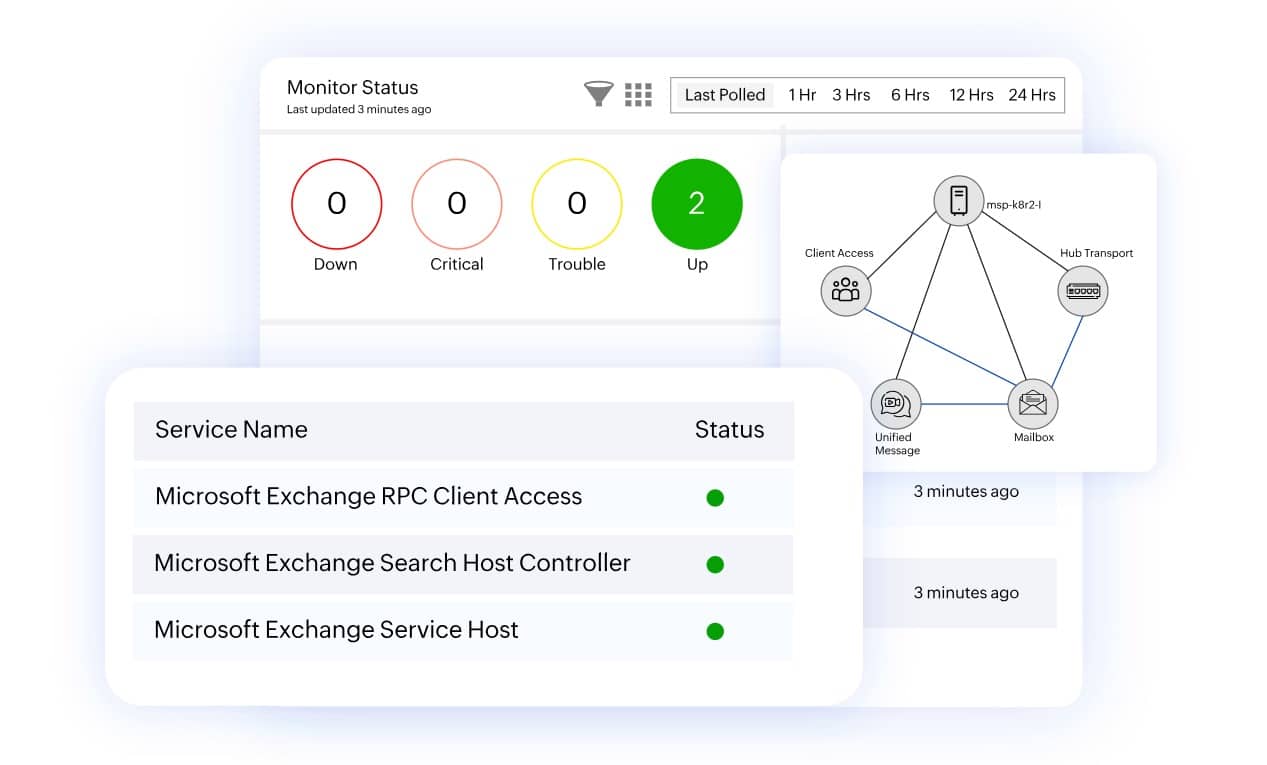Click the Critical label under the orange circle

[457, 264]
